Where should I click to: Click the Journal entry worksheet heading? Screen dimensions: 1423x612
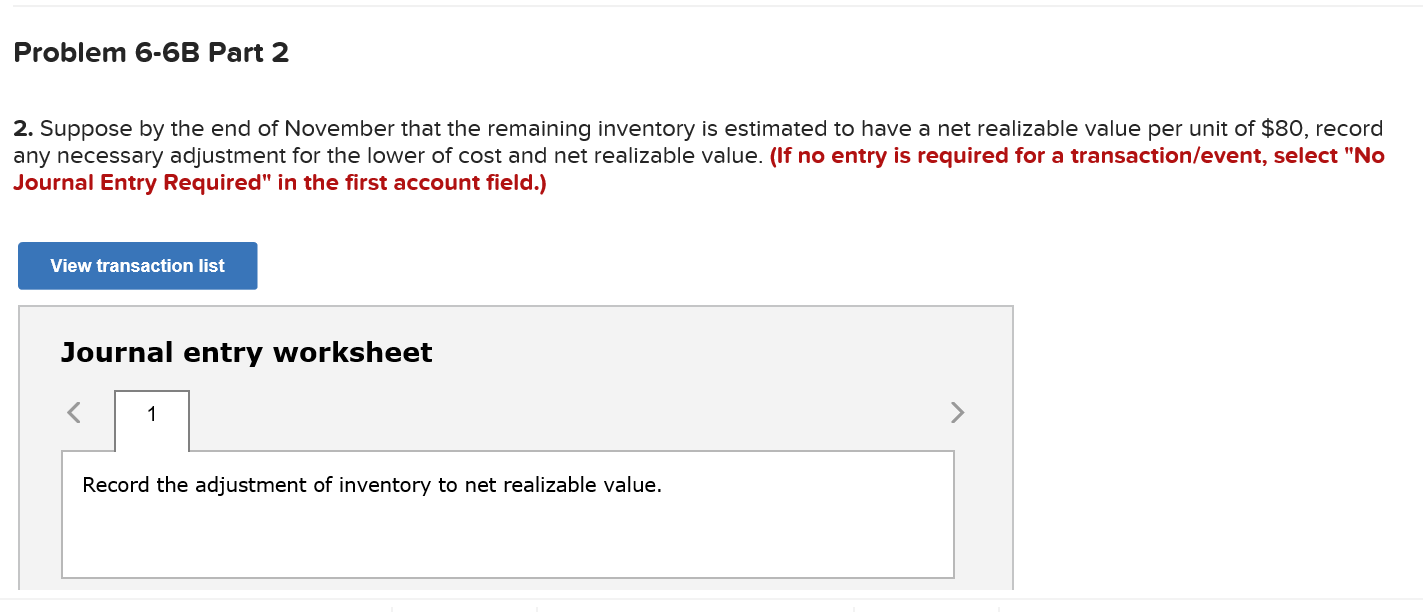pos(246,352)
